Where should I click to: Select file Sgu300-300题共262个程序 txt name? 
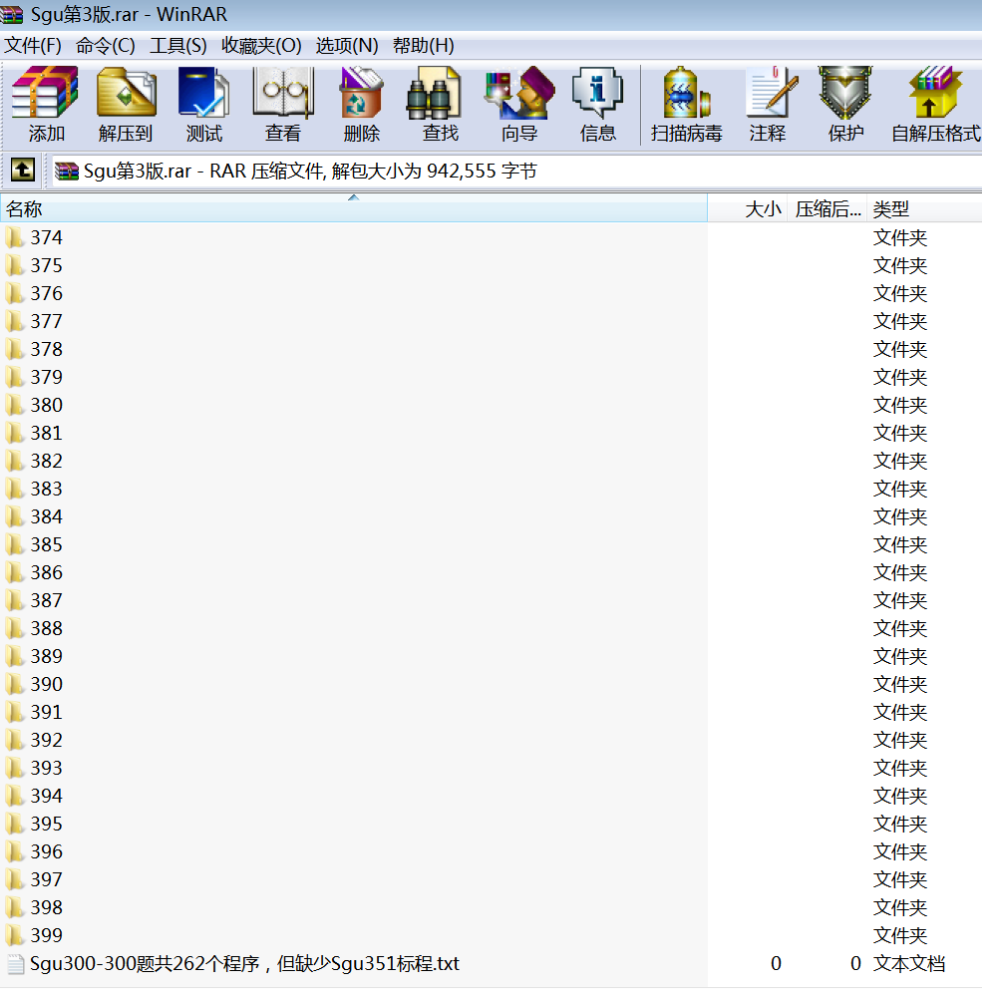click(x=245, y=964)
